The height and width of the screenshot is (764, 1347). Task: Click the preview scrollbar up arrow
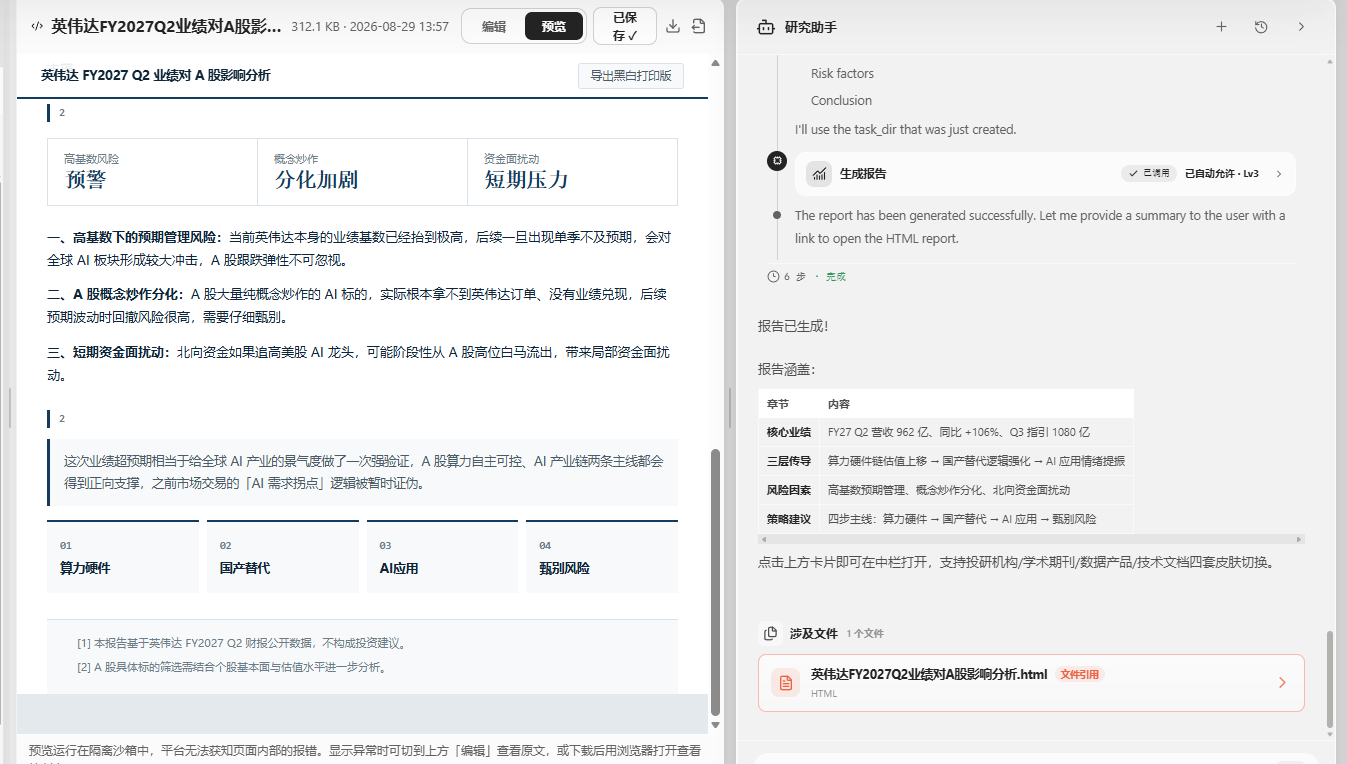pyautogui.click(x=715, y=63)
